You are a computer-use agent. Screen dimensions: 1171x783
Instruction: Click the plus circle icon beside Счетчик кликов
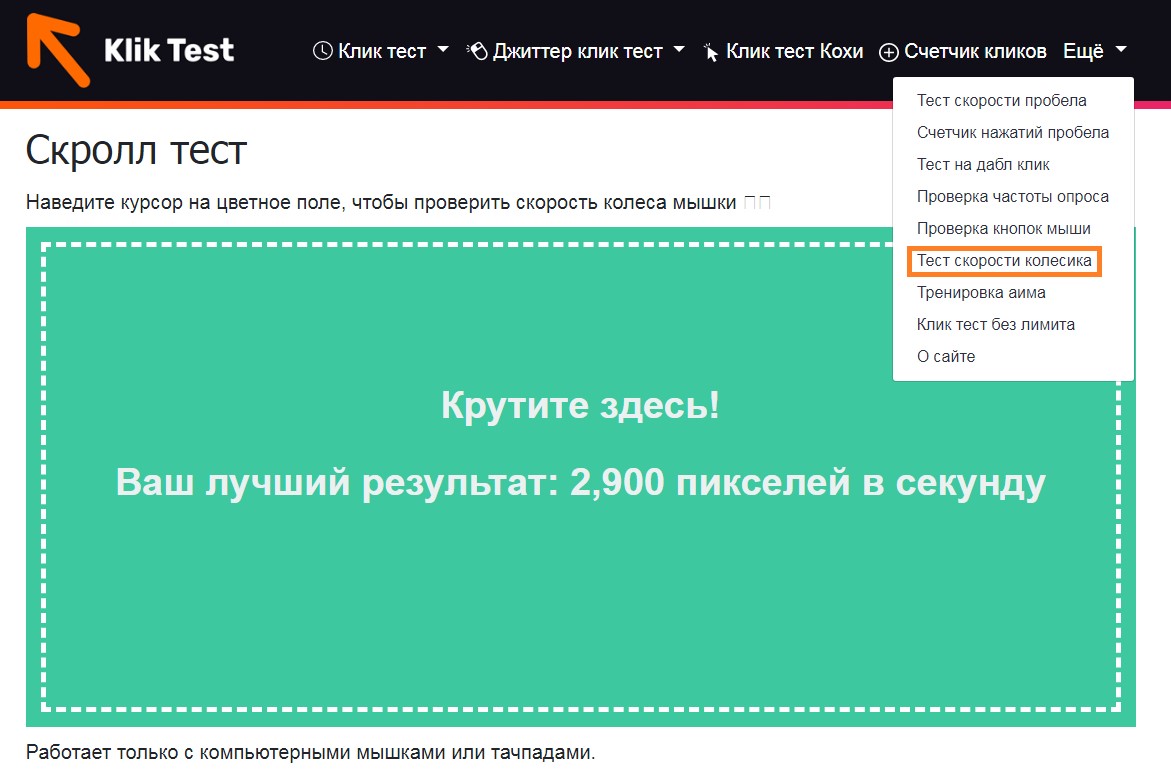click(888, 52)
